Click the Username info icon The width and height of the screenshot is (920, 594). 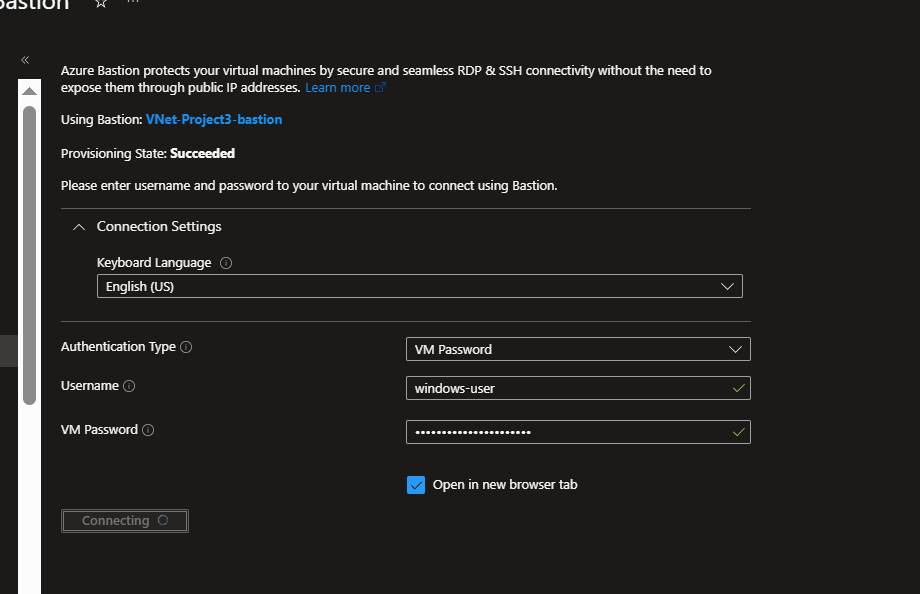tap(129, 386)
